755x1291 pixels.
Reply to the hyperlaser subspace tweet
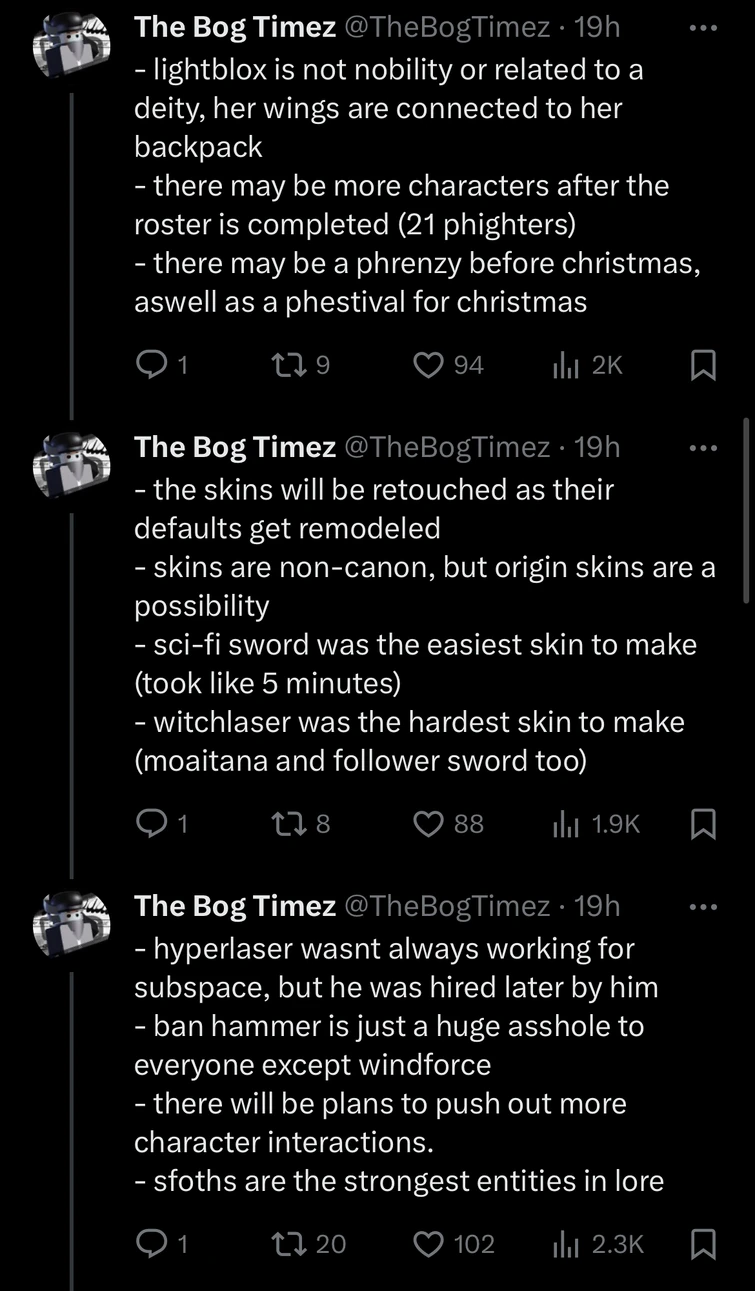tap(150, 1243)
